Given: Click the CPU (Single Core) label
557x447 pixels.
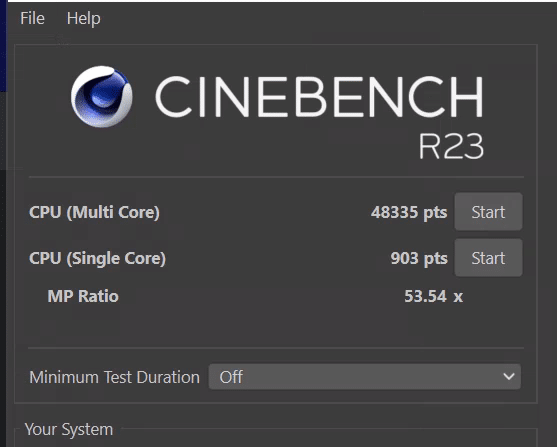Looking at the screenshot, I should click(97, 258).
